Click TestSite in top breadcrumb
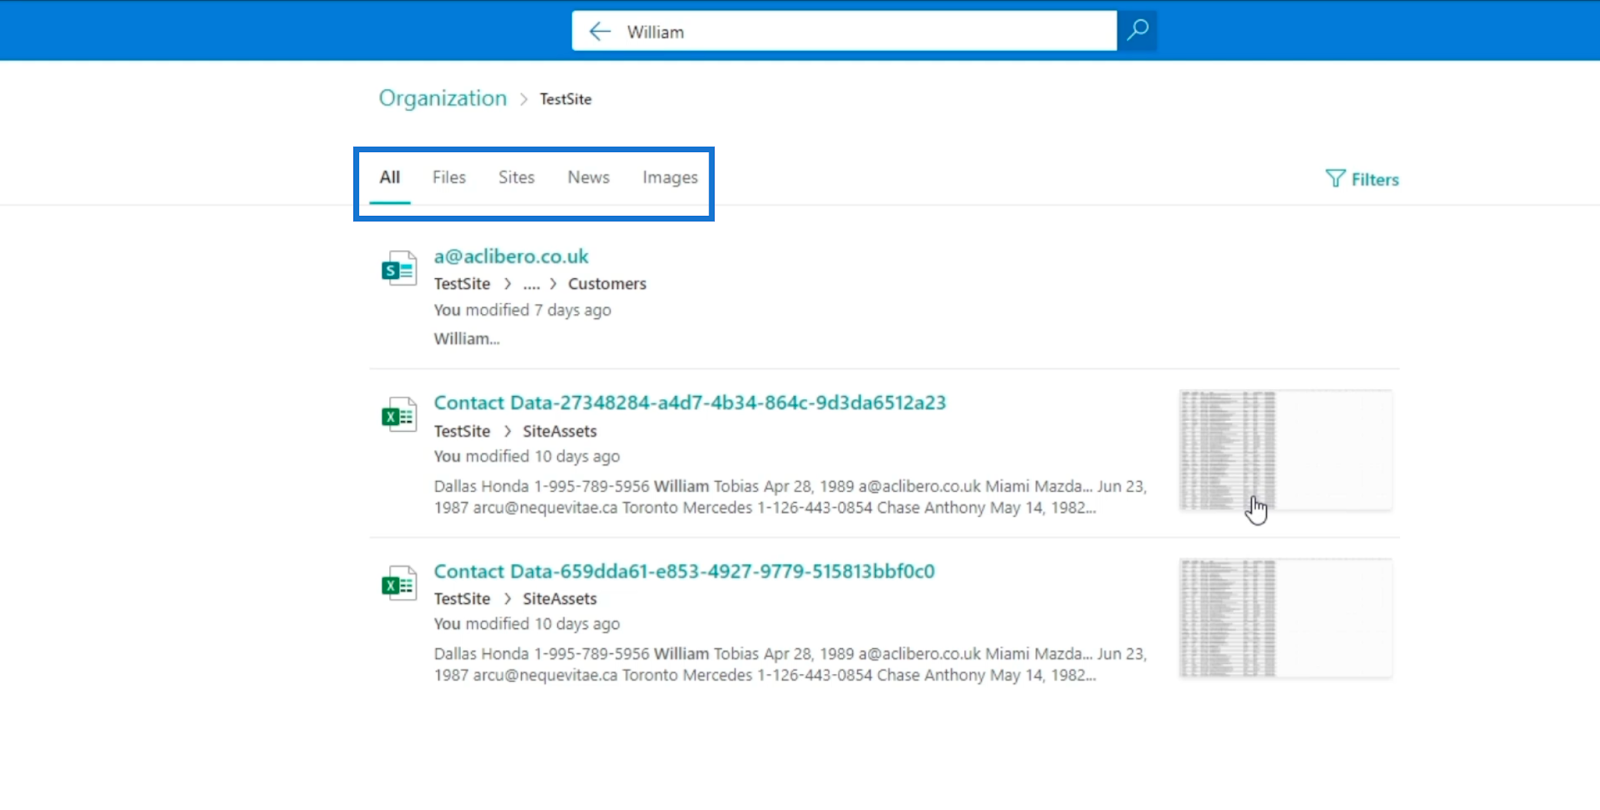This screenshot has height=810, width=1600. tap(566, 99)
